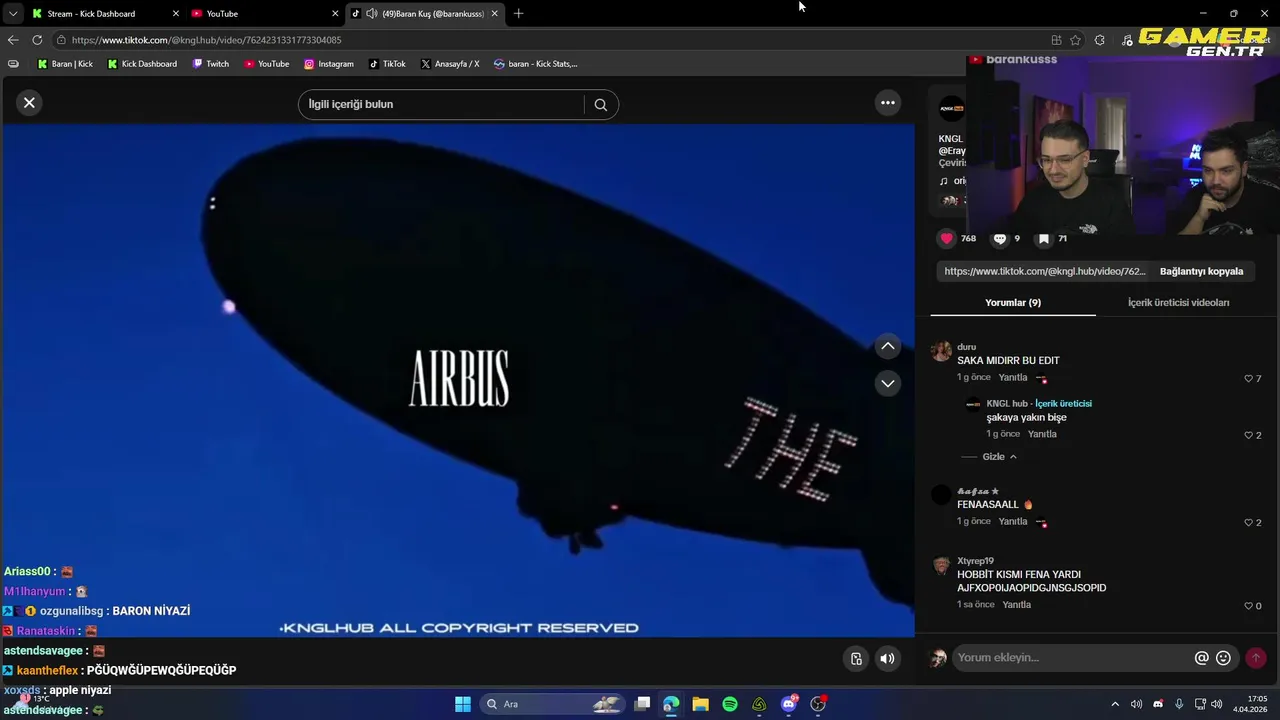Switch to İçerik üreticisi videoları tab
This screenshot has height=720, width=1280.
1178,302
